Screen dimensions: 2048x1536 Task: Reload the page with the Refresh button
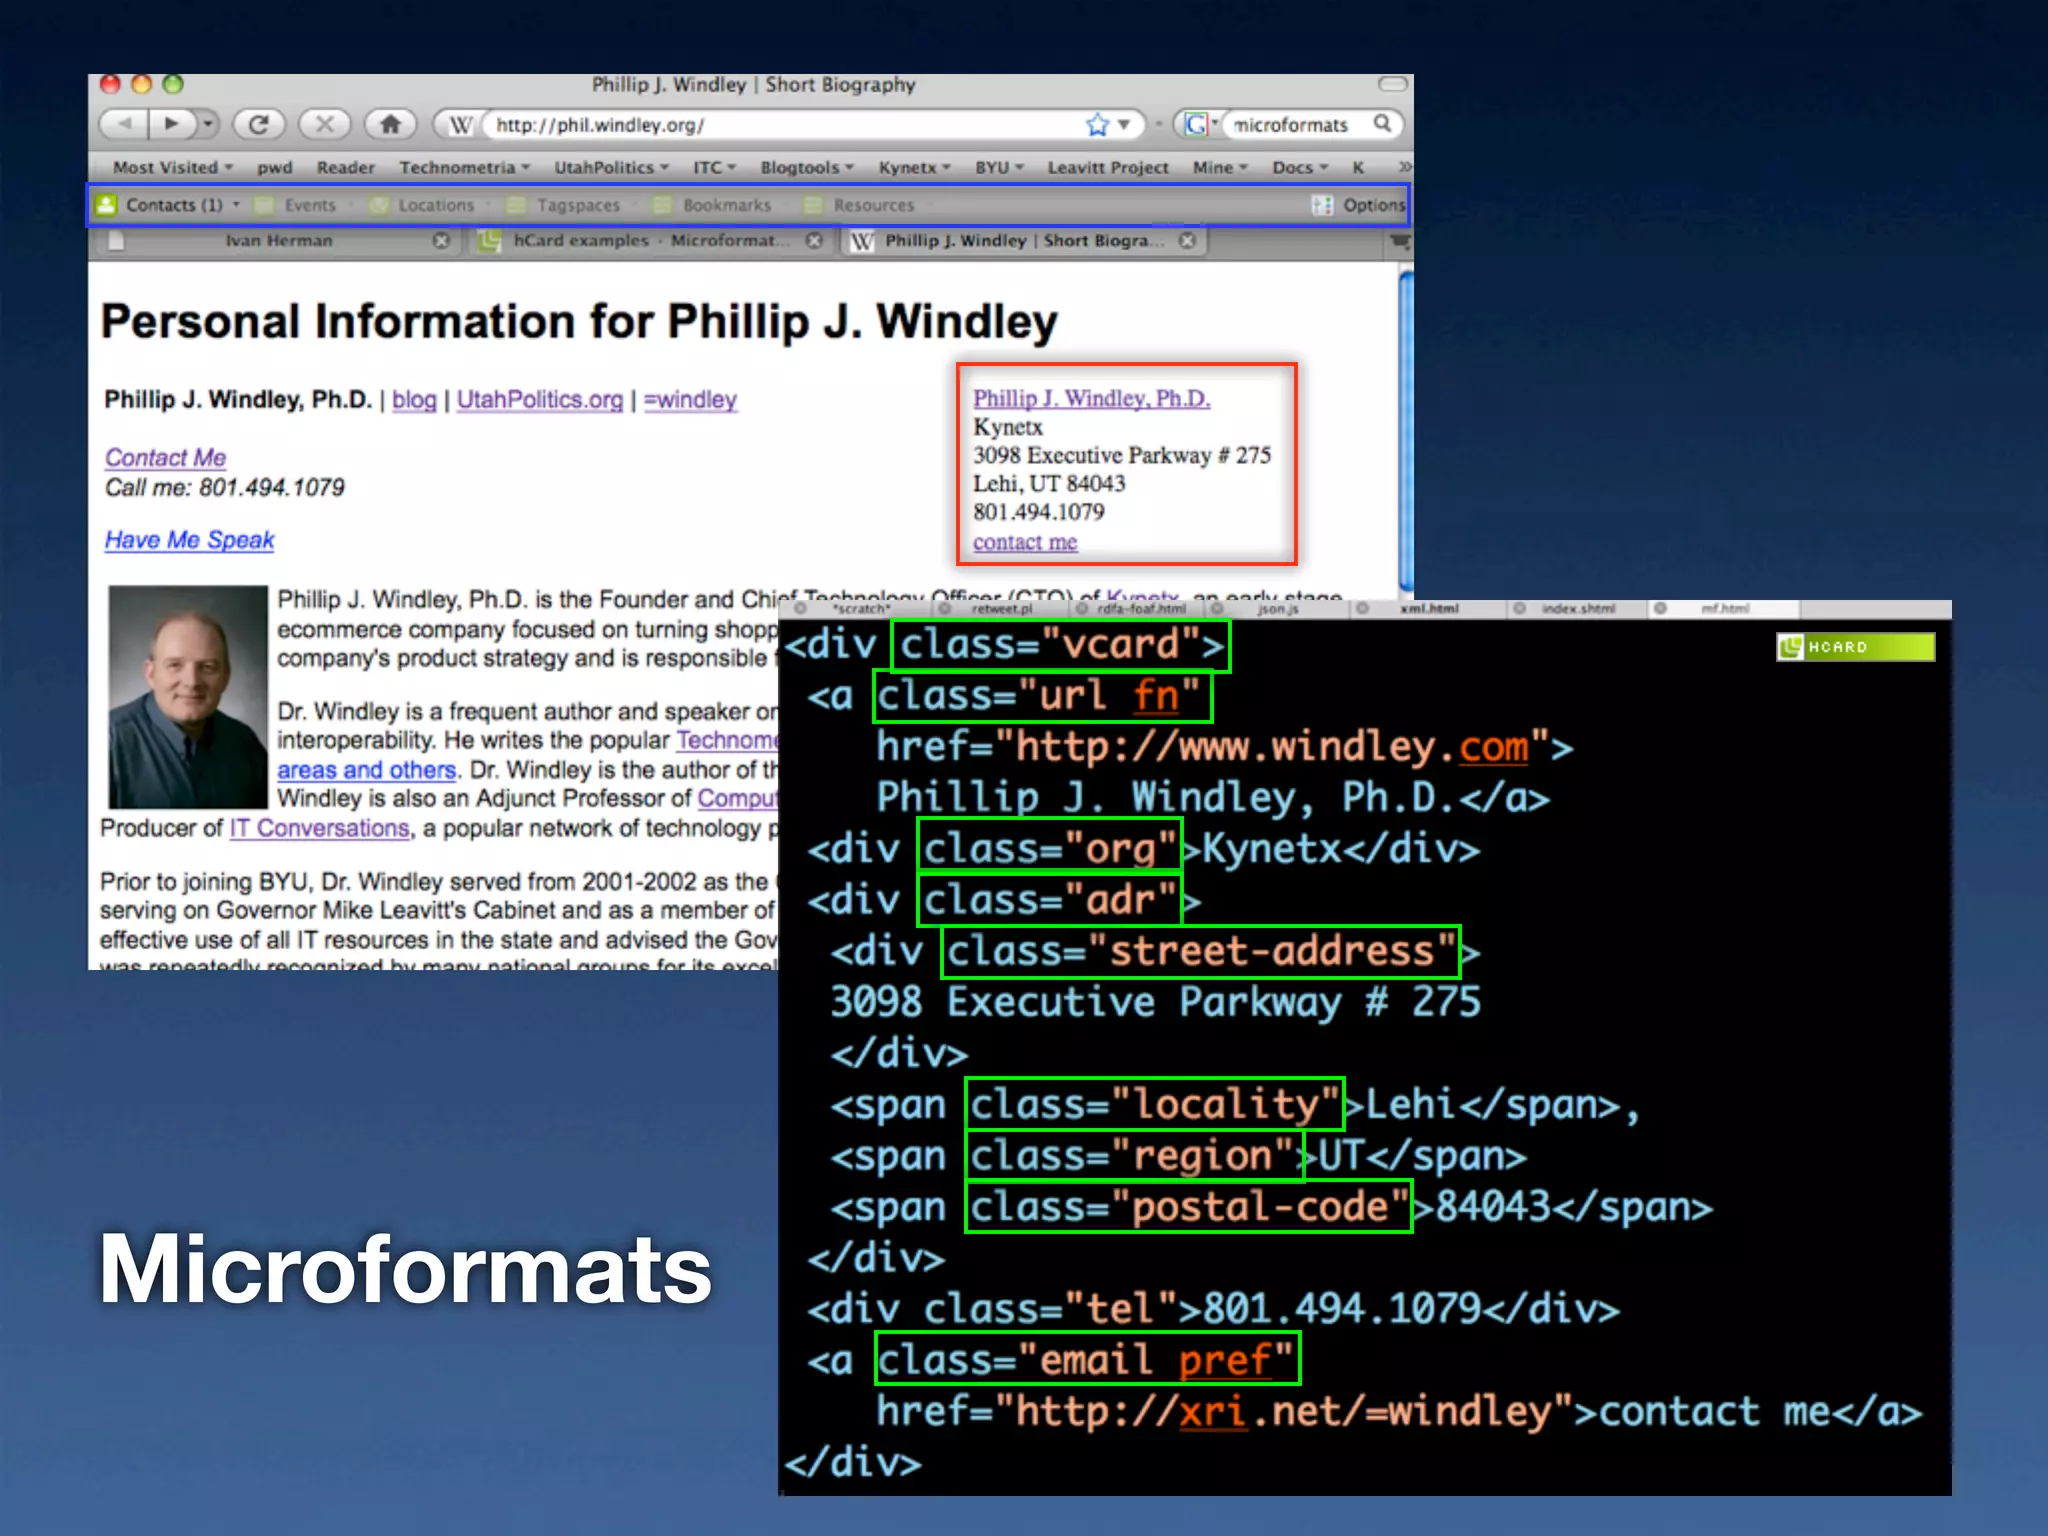[x=258, y=124]
